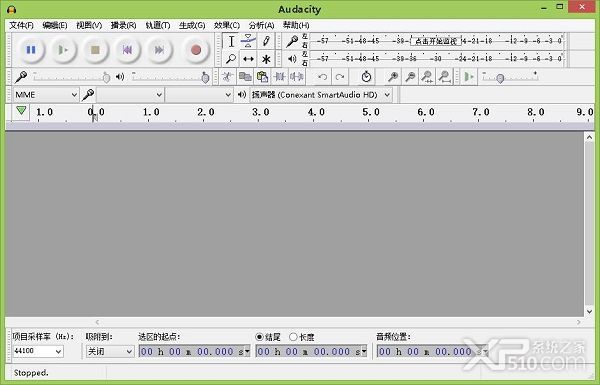Click the 点击开始监视 meter button
This screenshot has height=385, width=600.
pyautogui.click(x=436, y=41)
